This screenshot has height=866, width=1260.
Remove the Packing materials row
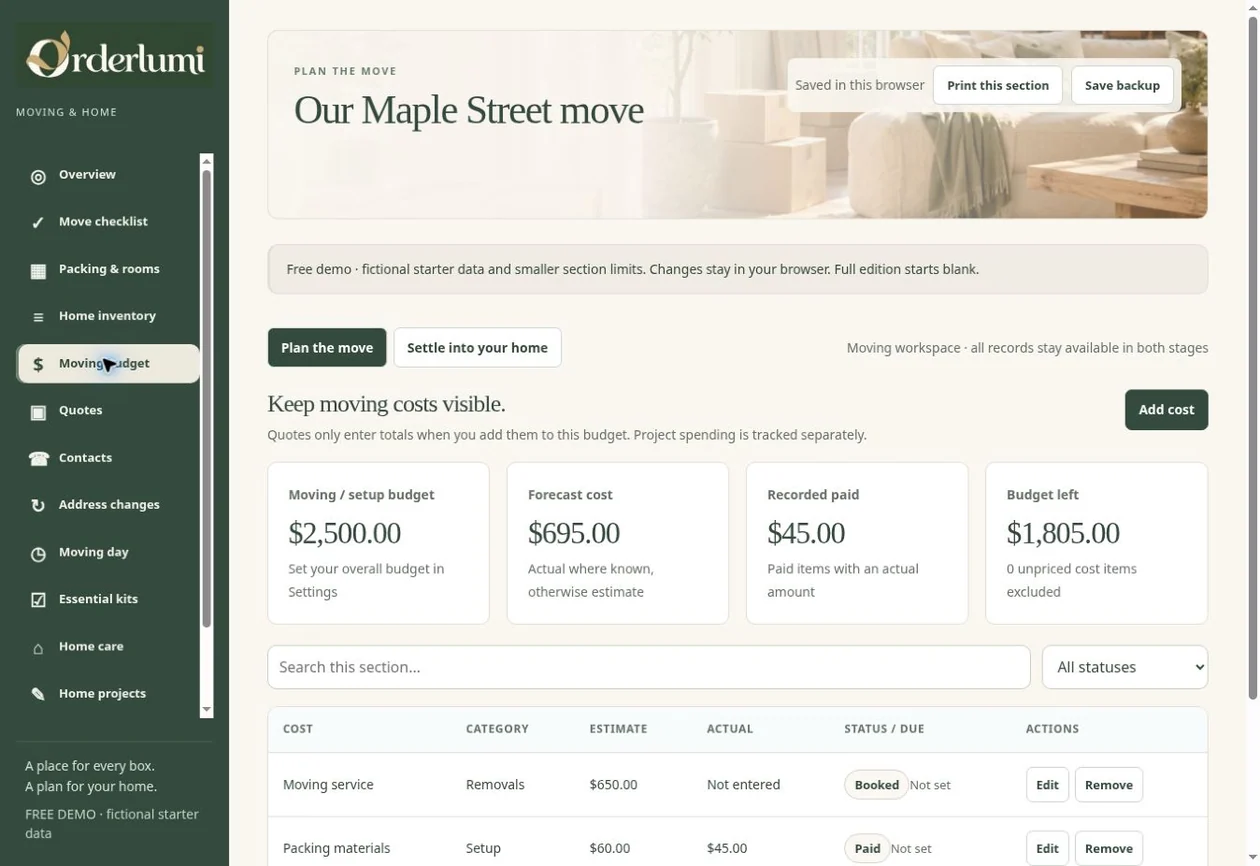[1108, 848]
